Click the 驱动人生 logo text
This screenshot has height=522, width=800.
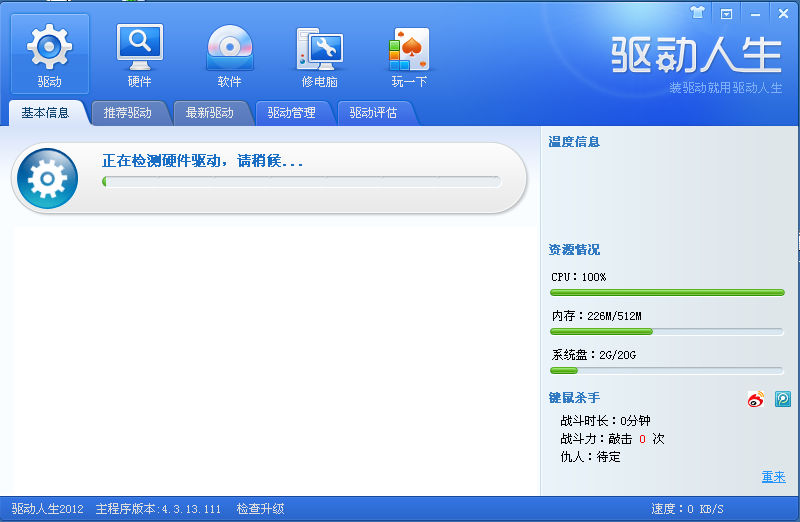(x=696, y=54)
